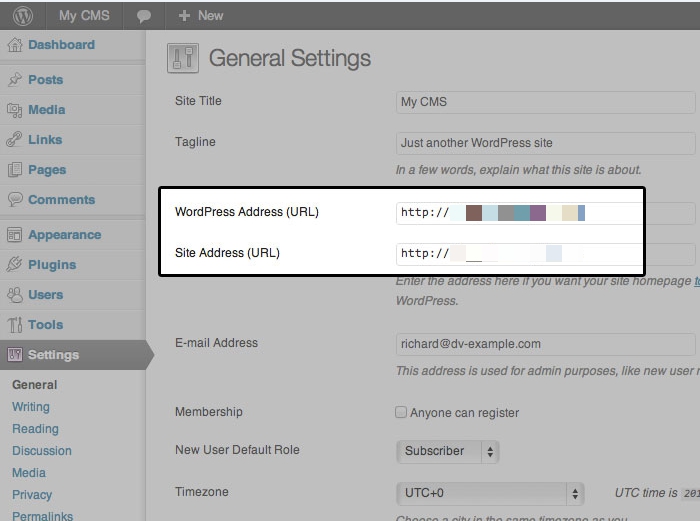Go to Writing settings submenu

31,407
